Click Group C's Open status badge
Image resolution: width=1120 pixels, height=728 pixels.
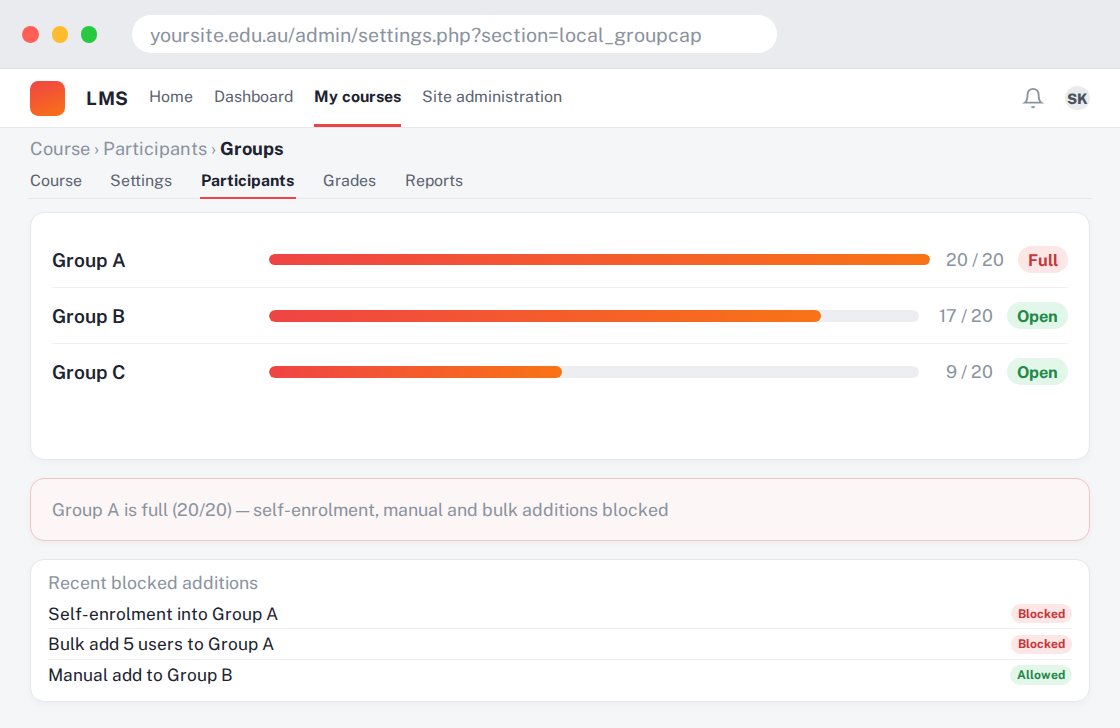click(x=1037, y=372)
